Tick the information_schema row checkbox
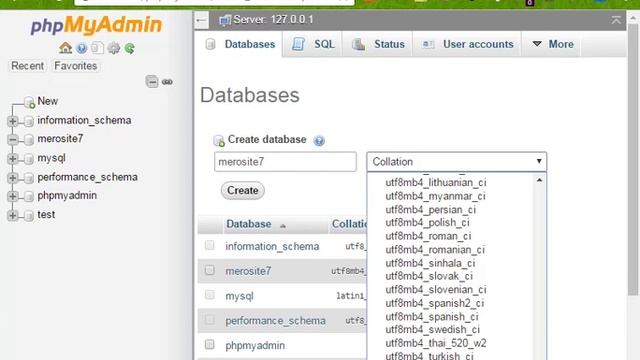Image resolution: width=640 pixels, height=360 pixels. 209,245
